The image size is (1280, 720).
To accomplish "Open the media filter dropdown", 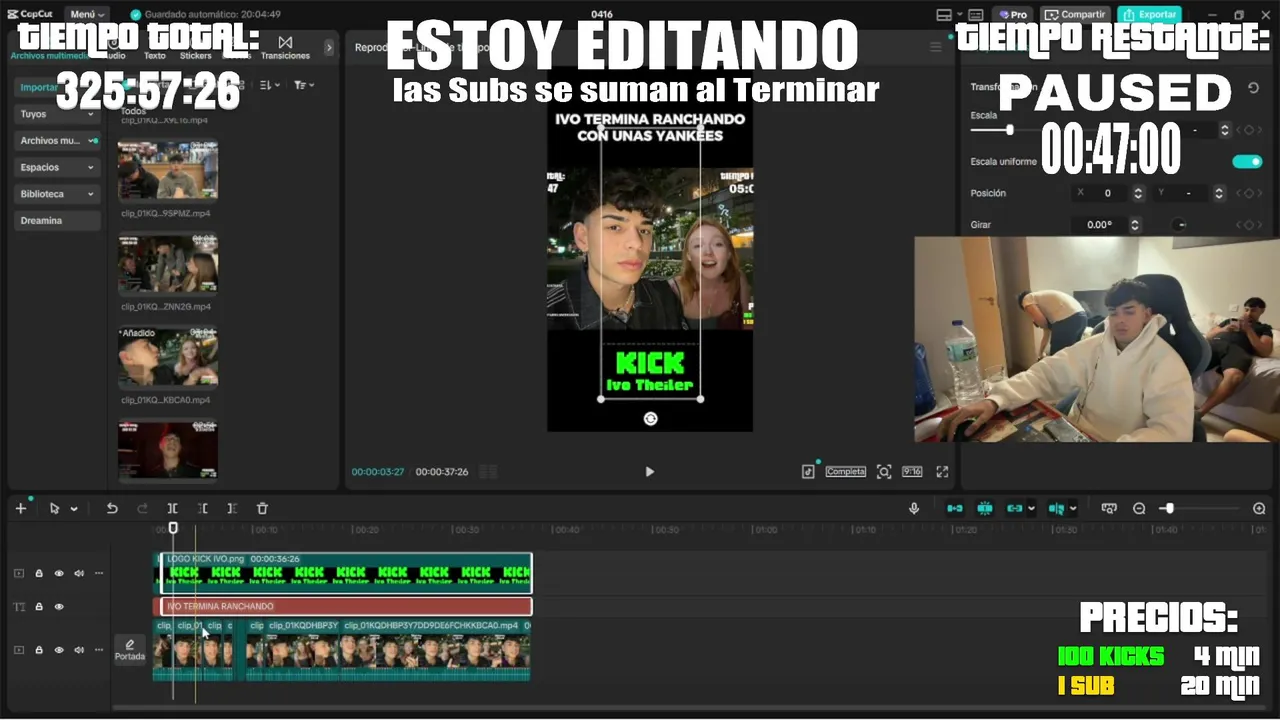I will (x=304, y=86).
